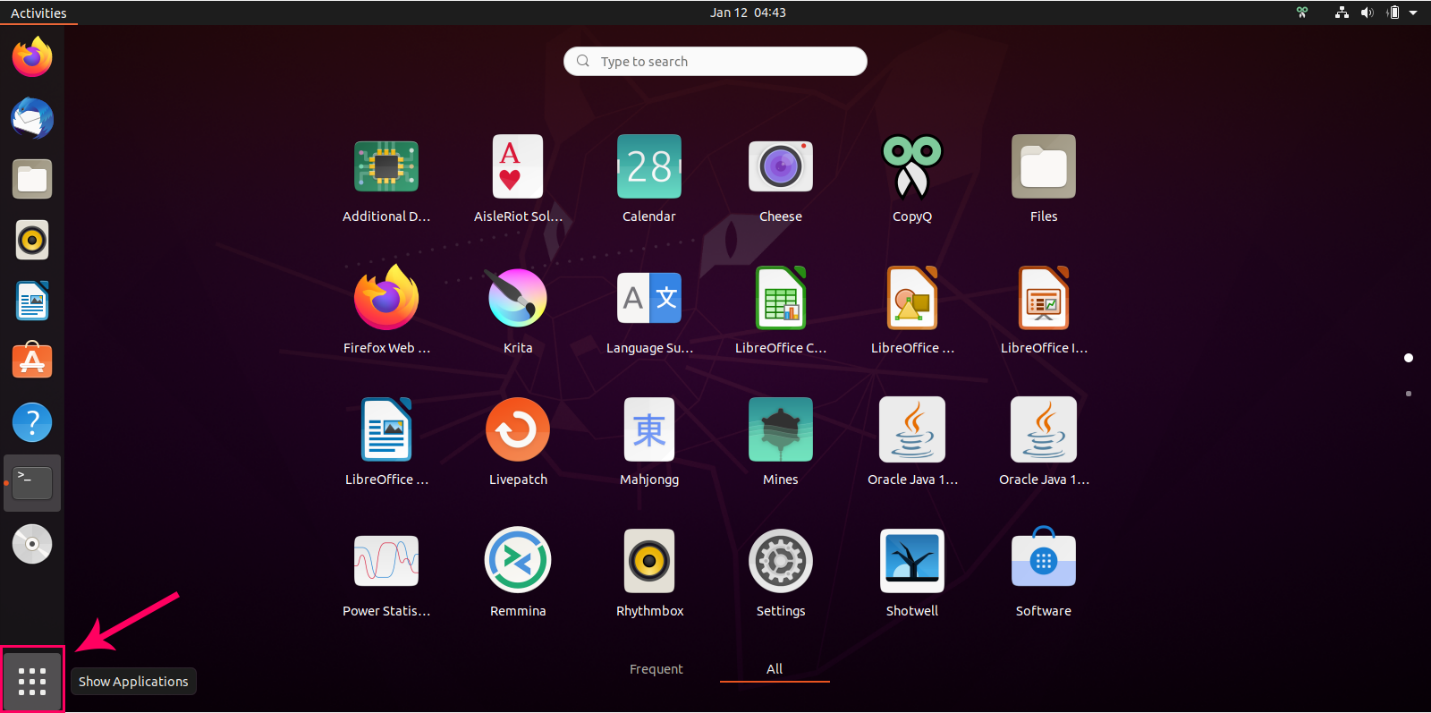Click the Show Applications grid button

coord(32,681)
